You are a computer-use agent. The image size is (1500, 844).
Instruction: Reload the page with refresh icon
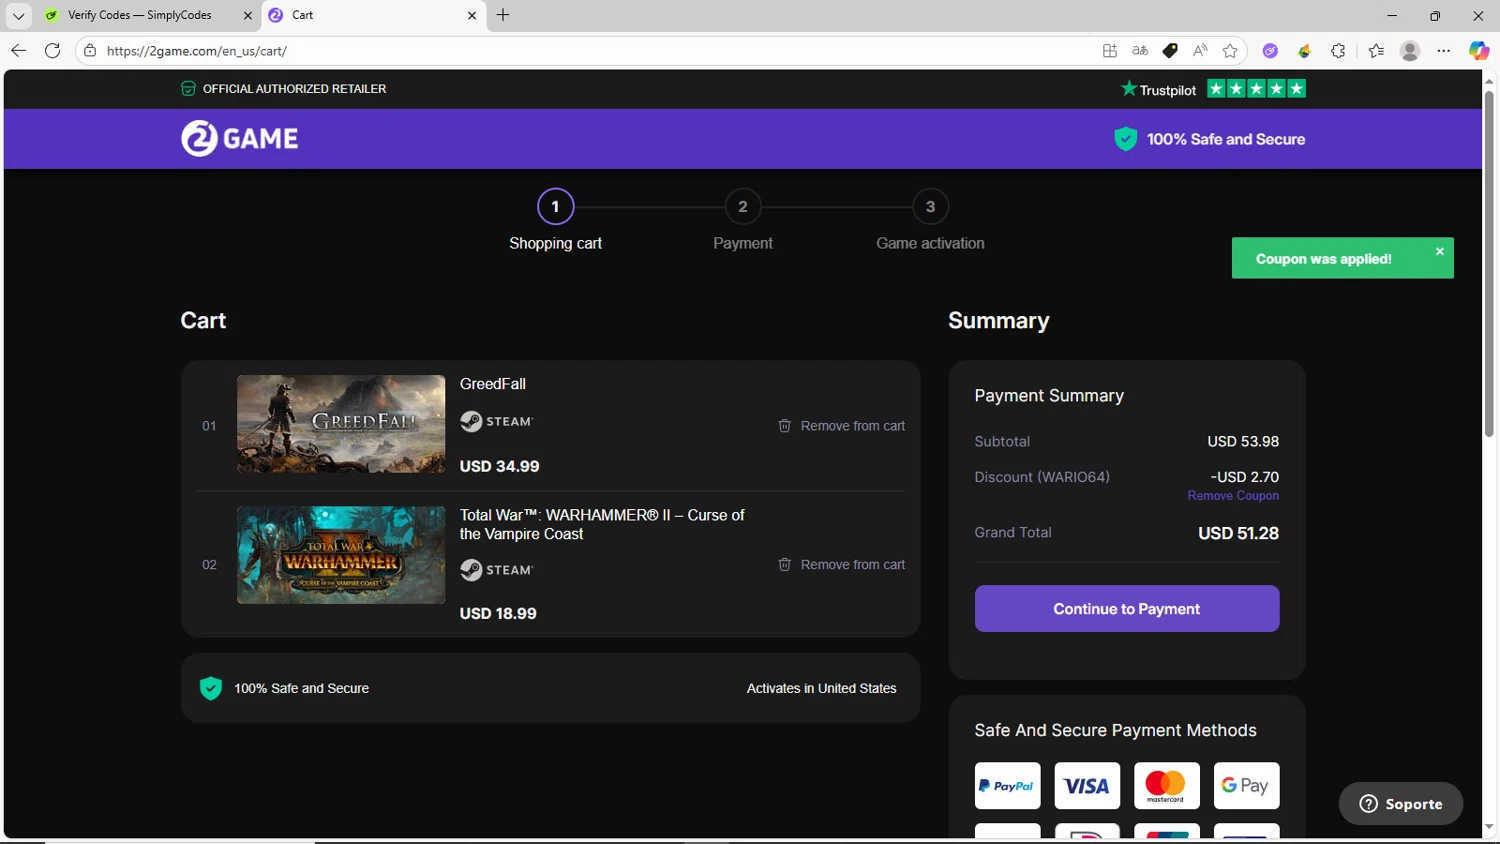(53, 50)
